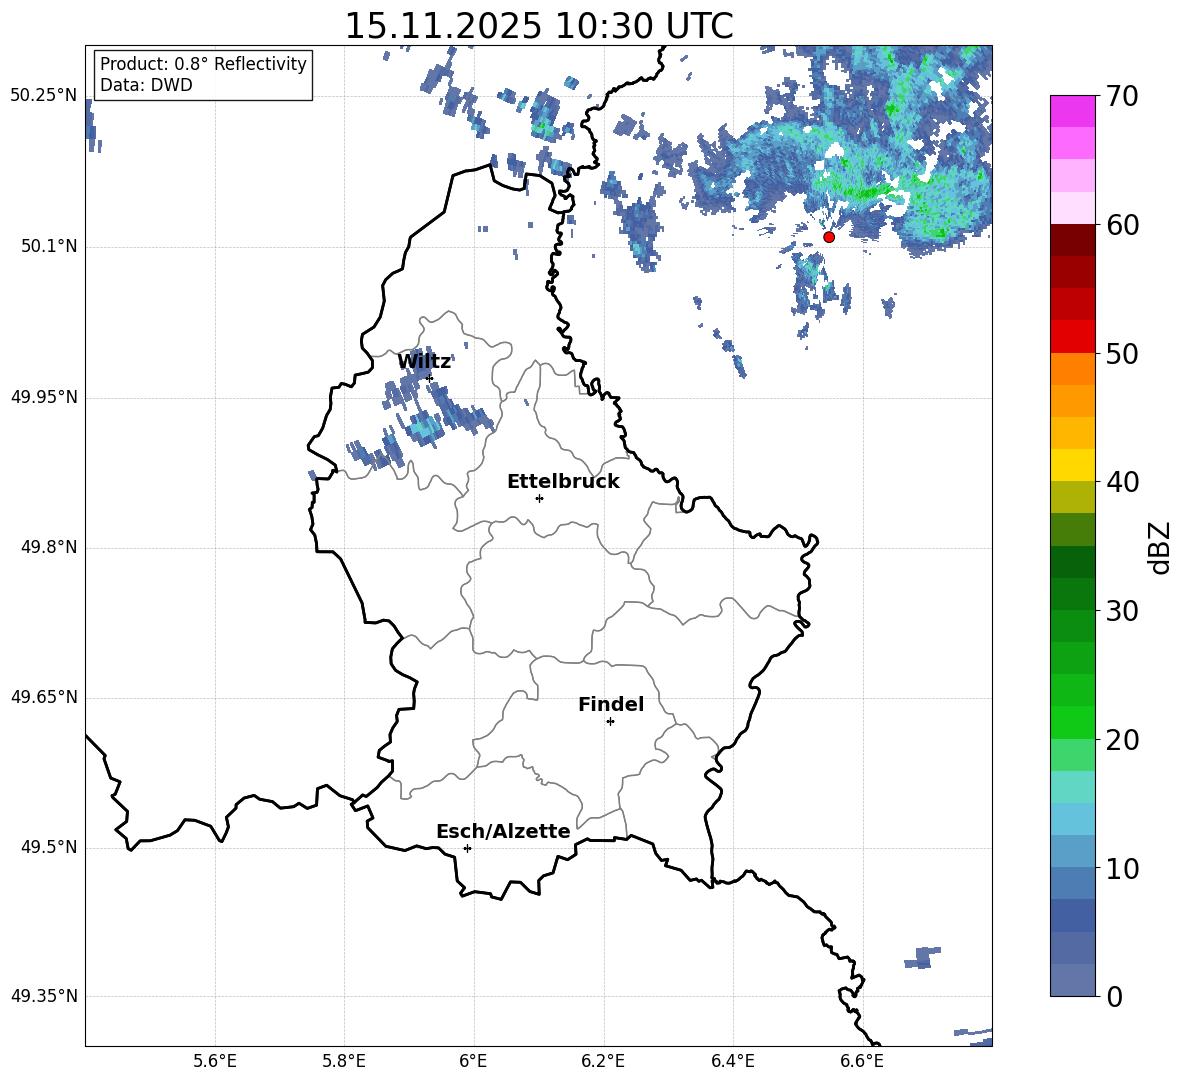Click longitude label 6.2°E

(603, 1061)
